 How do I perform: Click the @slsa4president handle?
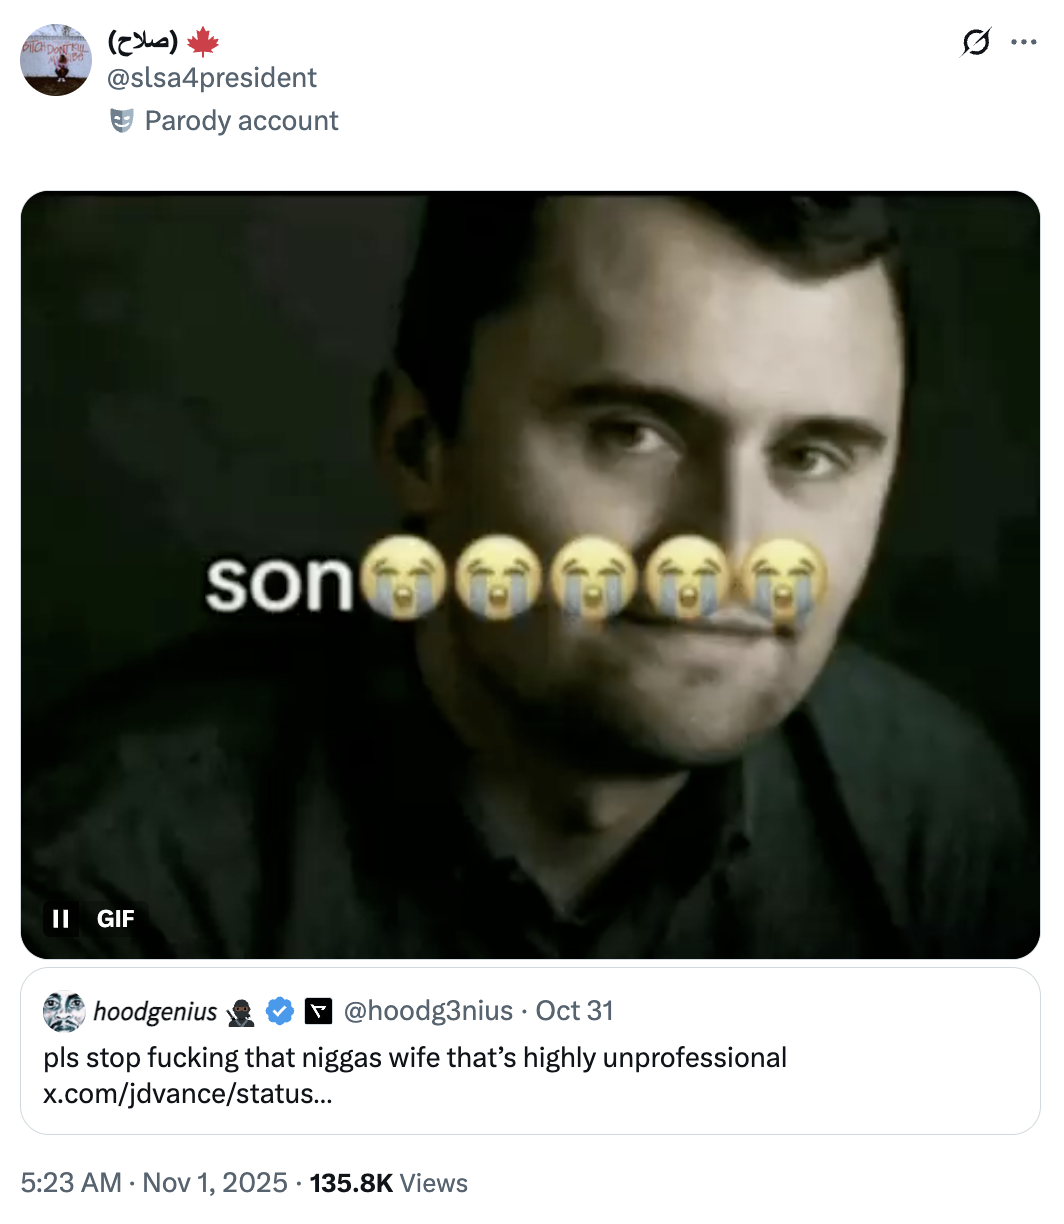click(x=212, y=77)
